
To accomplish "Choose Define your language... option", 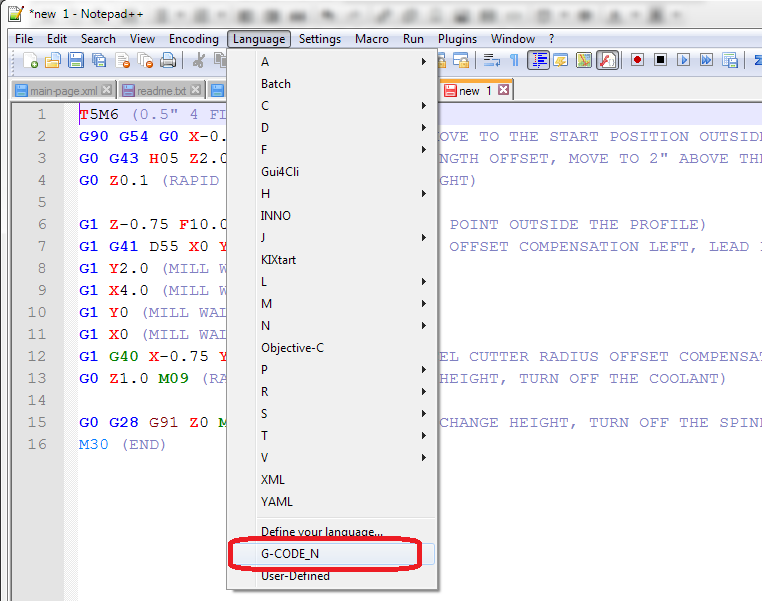I will 321,532.
